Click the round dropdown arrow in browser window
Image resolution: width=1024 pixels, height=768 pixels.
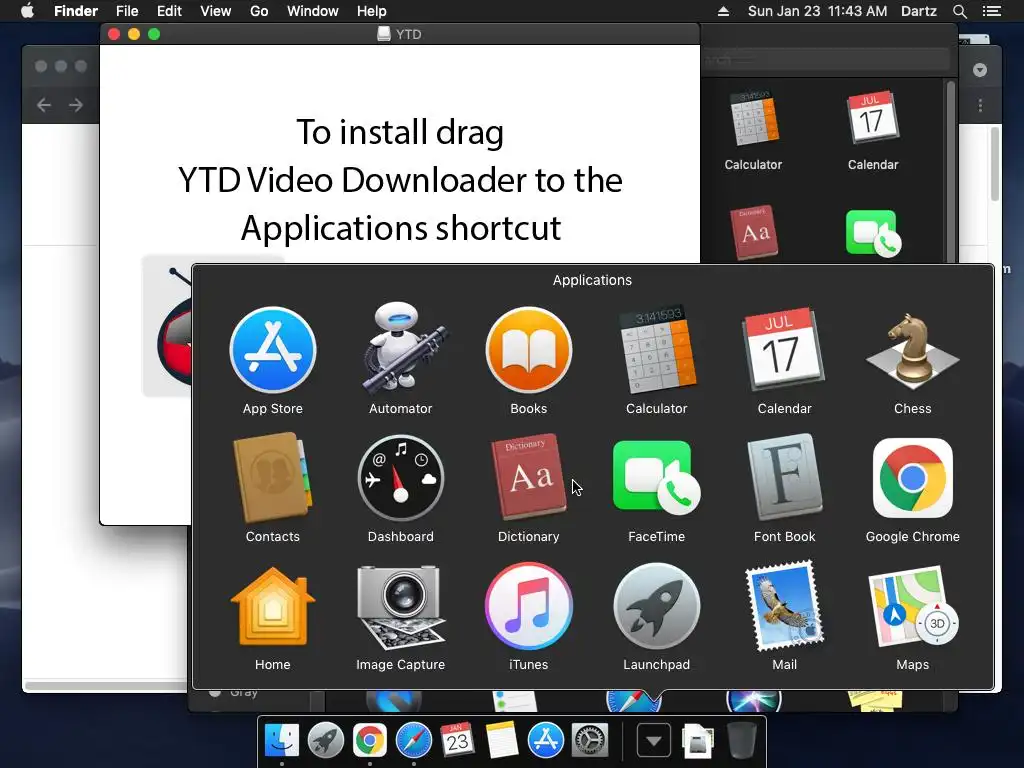coord(980,70)
